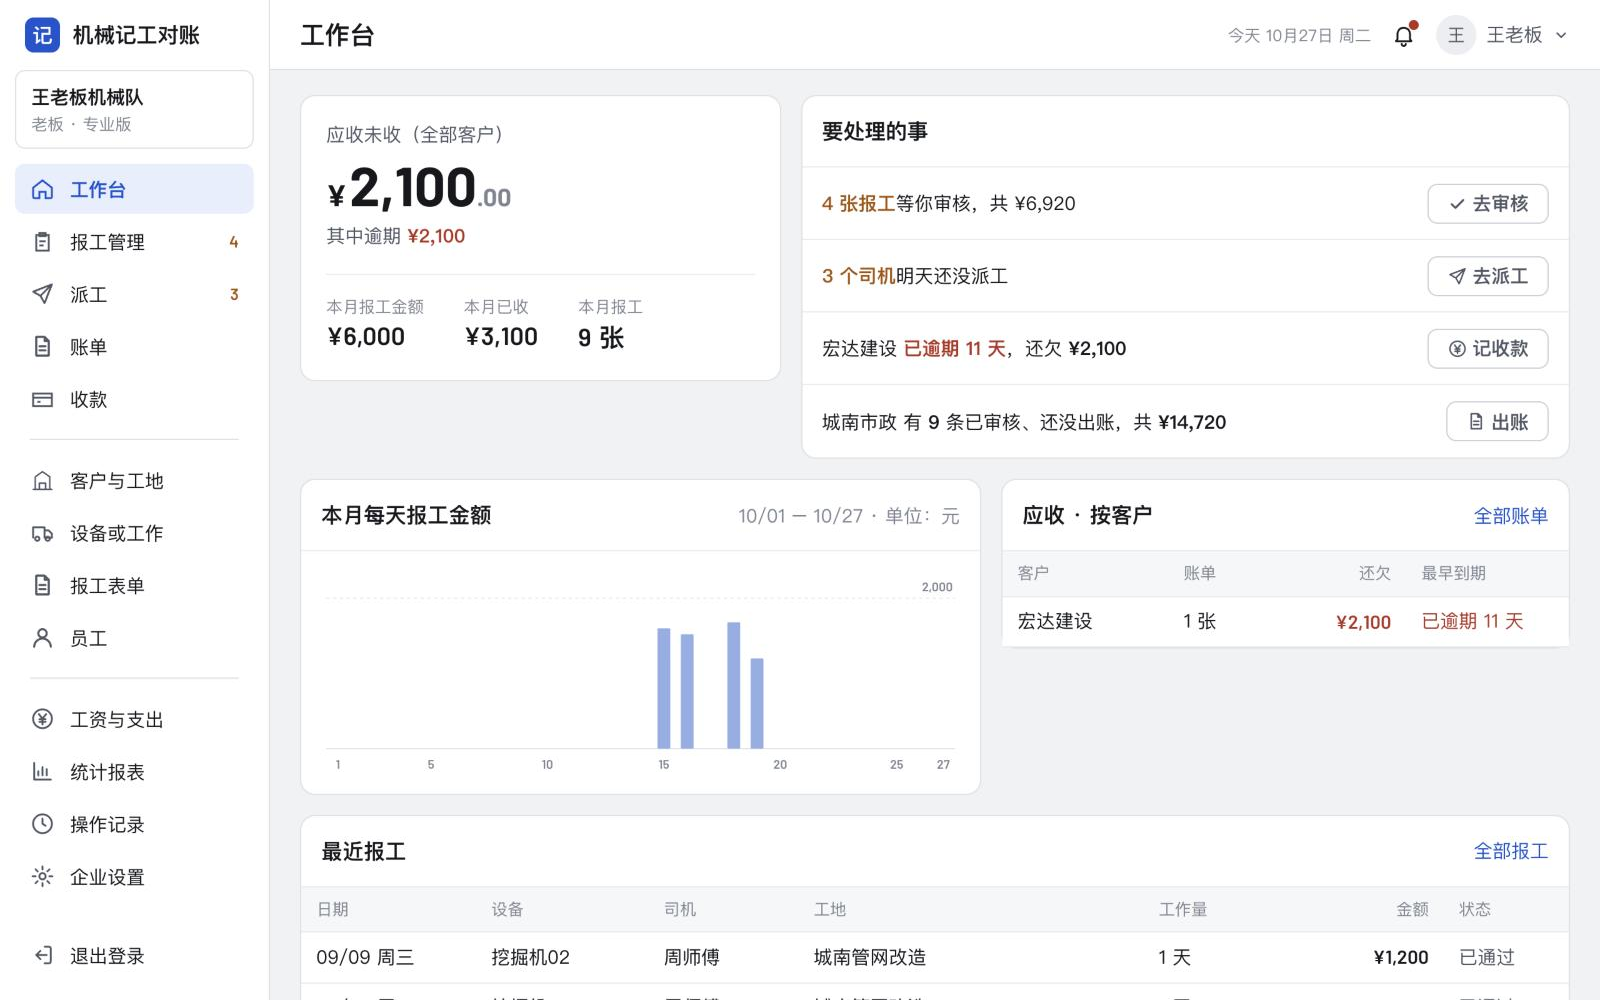Click the 城南管网改造 site cell
Viewport: 1600px width, 1000px height.
(870, 957)
